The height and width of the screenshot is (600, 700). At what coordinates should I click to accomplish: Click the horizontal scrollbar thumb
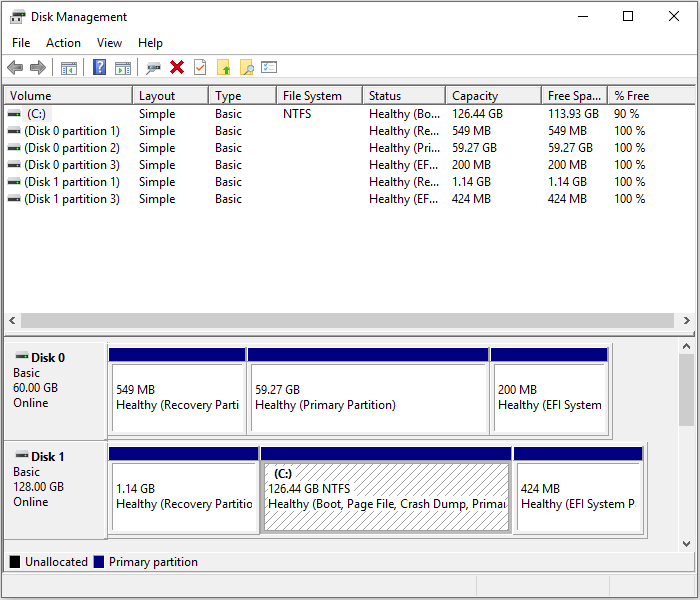pyautogui.click(x=347, y=320)
